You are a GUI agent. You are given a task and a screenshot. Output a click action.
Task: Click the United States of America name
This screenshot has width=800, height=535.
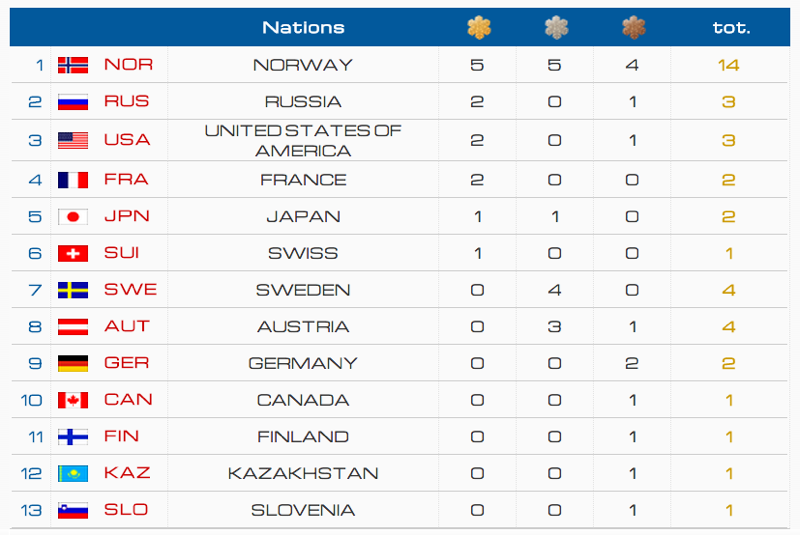[303, 141]
